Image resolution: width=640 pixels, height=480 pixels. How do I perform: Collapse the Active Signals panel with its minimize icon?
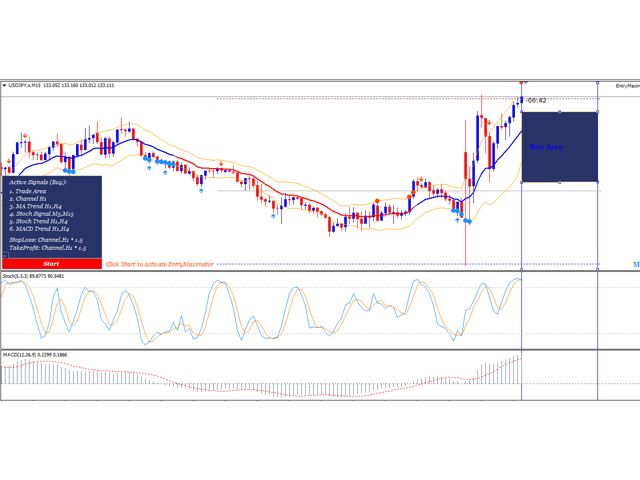pos(5,256)
